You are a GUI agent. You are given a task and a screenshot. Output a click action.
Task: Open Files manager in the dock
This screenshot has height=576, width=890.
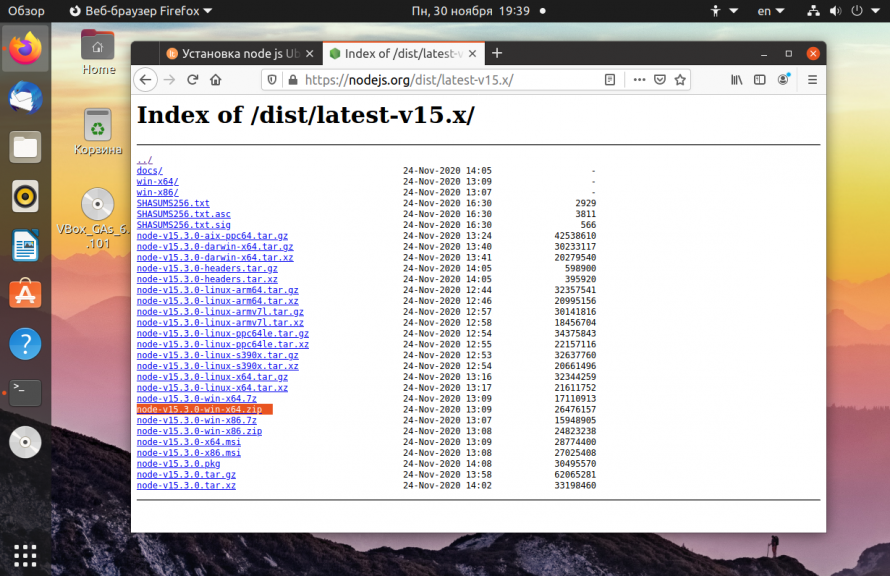pos(25,147)
